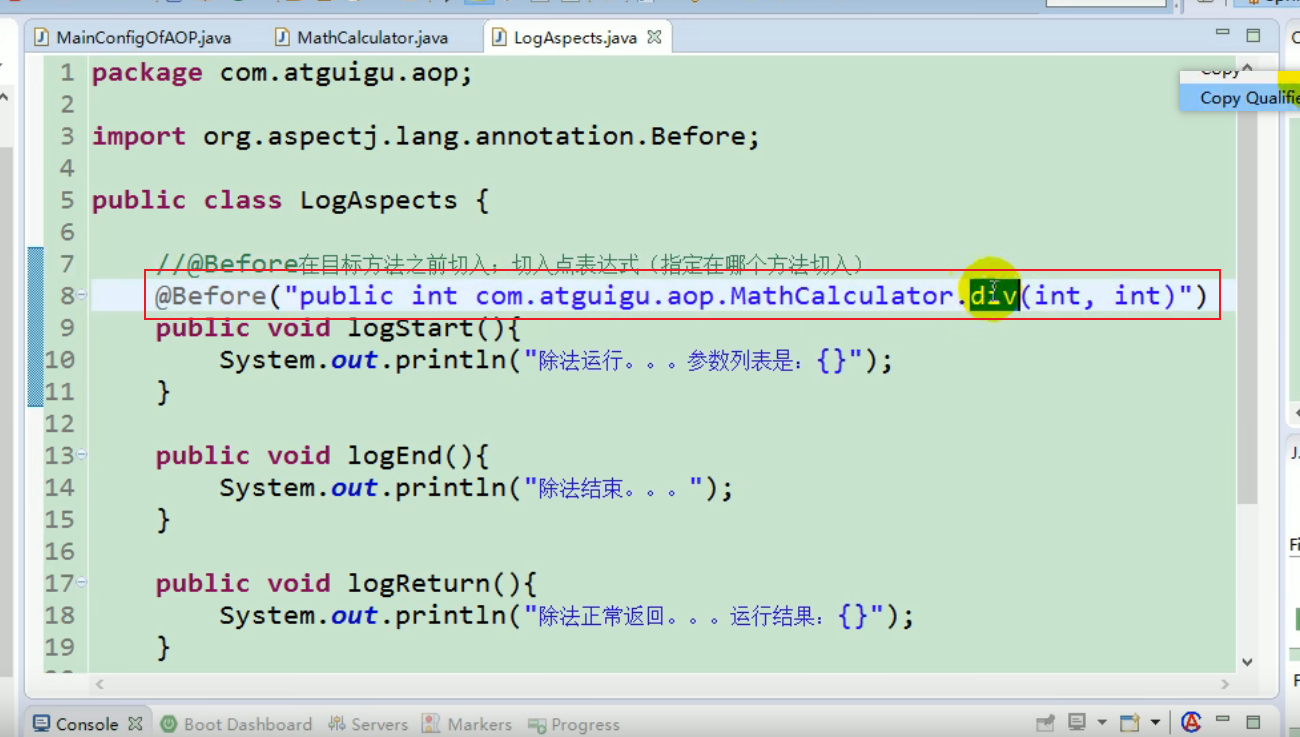The height and width of the screenshot is (737, 1300).
Task: Open the Progress view
Action: pyautogui.click(x=573, y=724)
